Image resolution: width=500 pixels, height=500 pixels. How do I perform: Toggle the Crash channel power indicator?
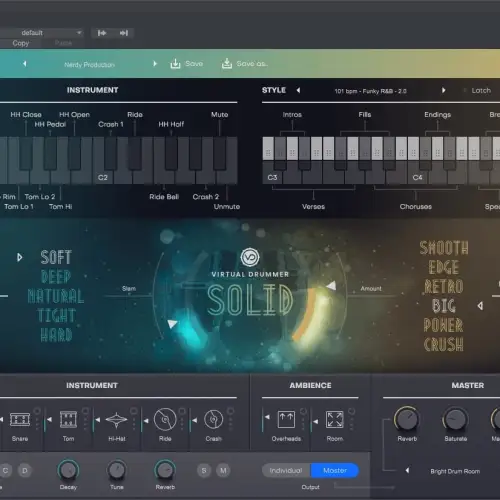point(230,411)
